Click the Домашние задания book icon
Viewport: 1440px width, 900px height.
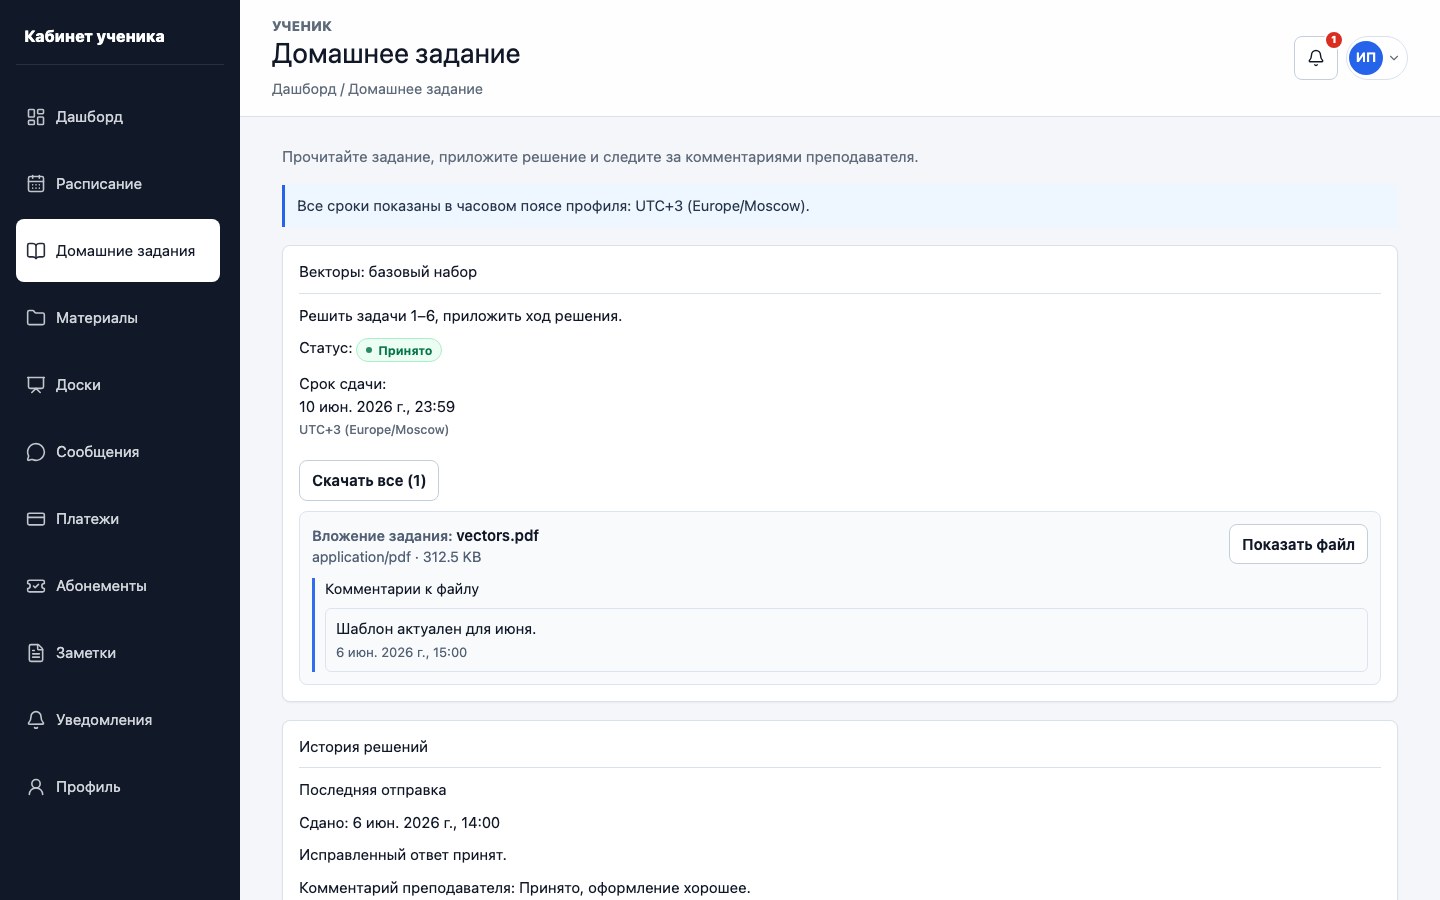(36, 251)
